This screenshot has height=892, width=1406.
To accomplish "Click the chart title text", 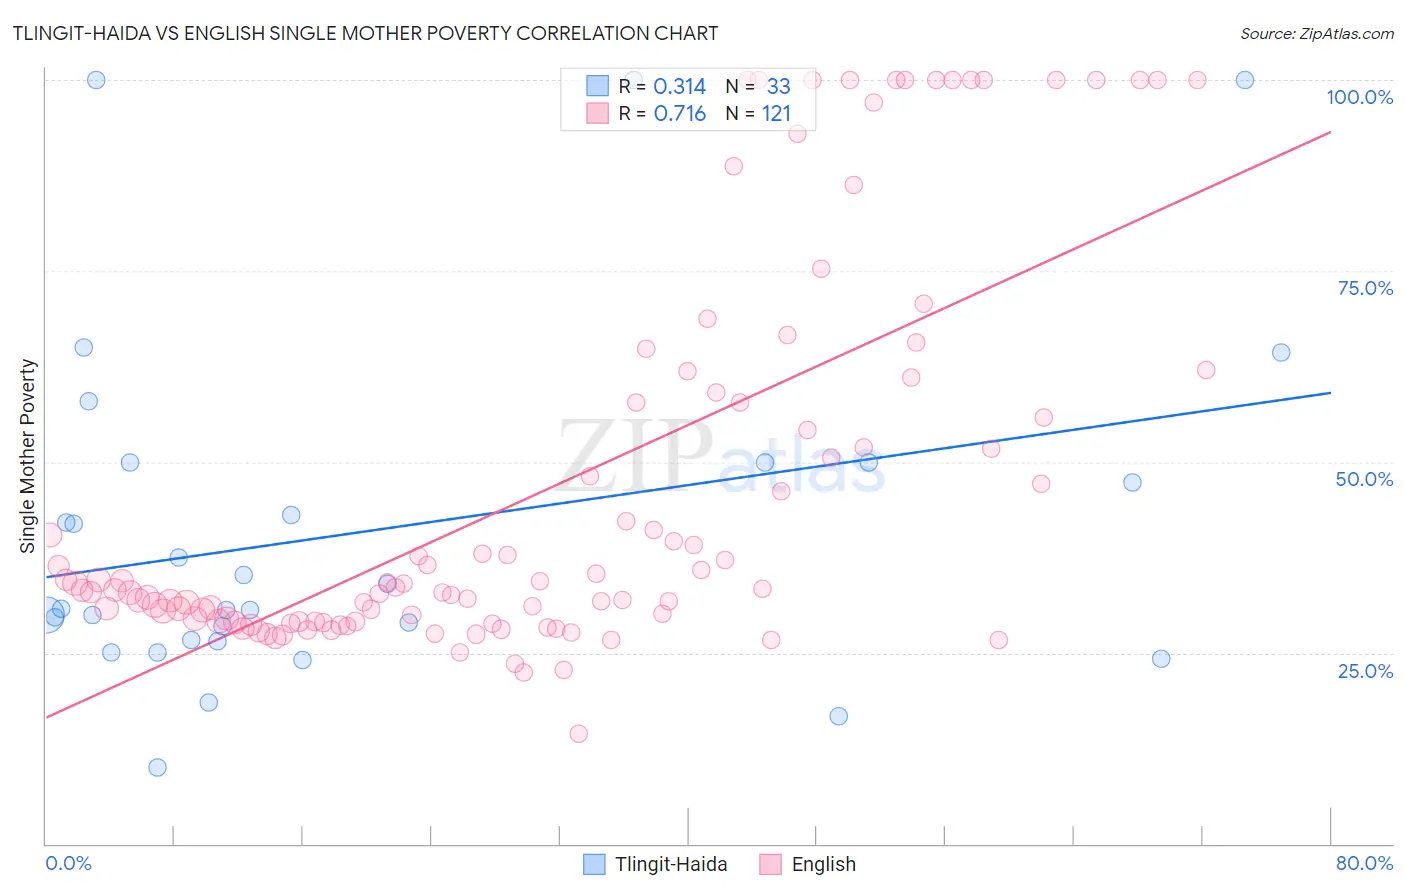I will pyautogui.click(x=365, y=33).
